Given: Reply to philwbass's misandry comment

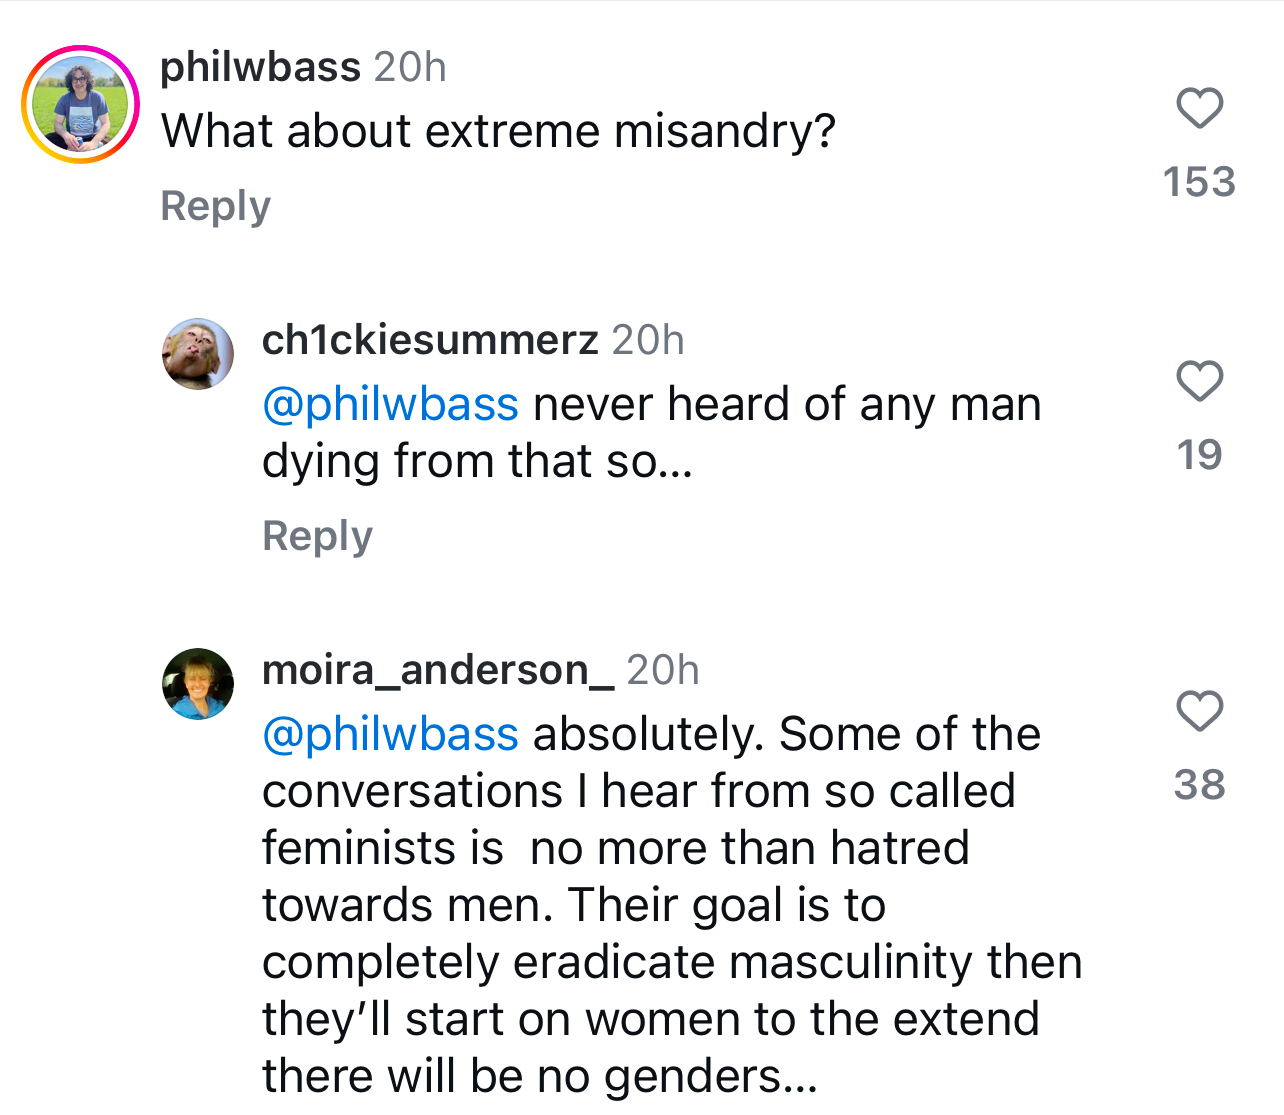Looking at the screenshot, I should point(215,206).
